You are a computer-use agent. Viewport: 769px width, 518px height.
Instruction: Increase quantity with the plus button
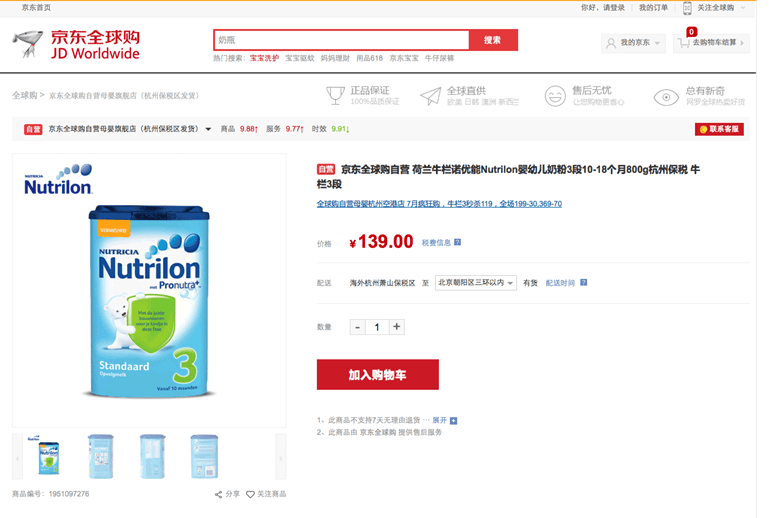(397, 326)
